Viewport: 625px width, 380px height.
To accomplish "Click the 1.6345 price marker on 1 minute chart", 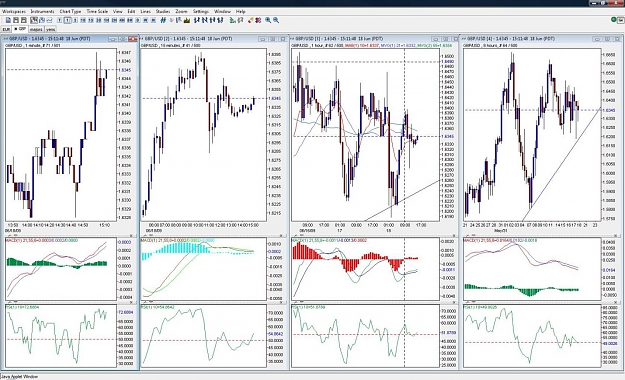I will pos(126,70).
